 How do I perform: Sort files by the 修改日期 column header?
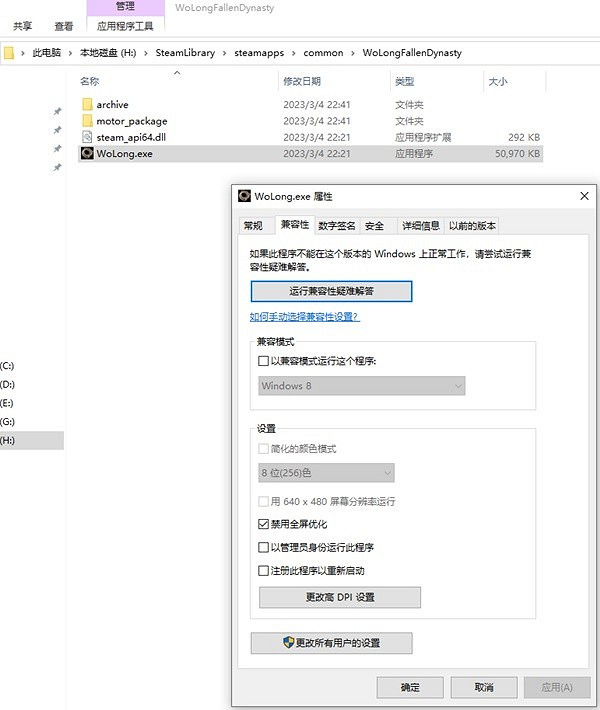(302, 82)
